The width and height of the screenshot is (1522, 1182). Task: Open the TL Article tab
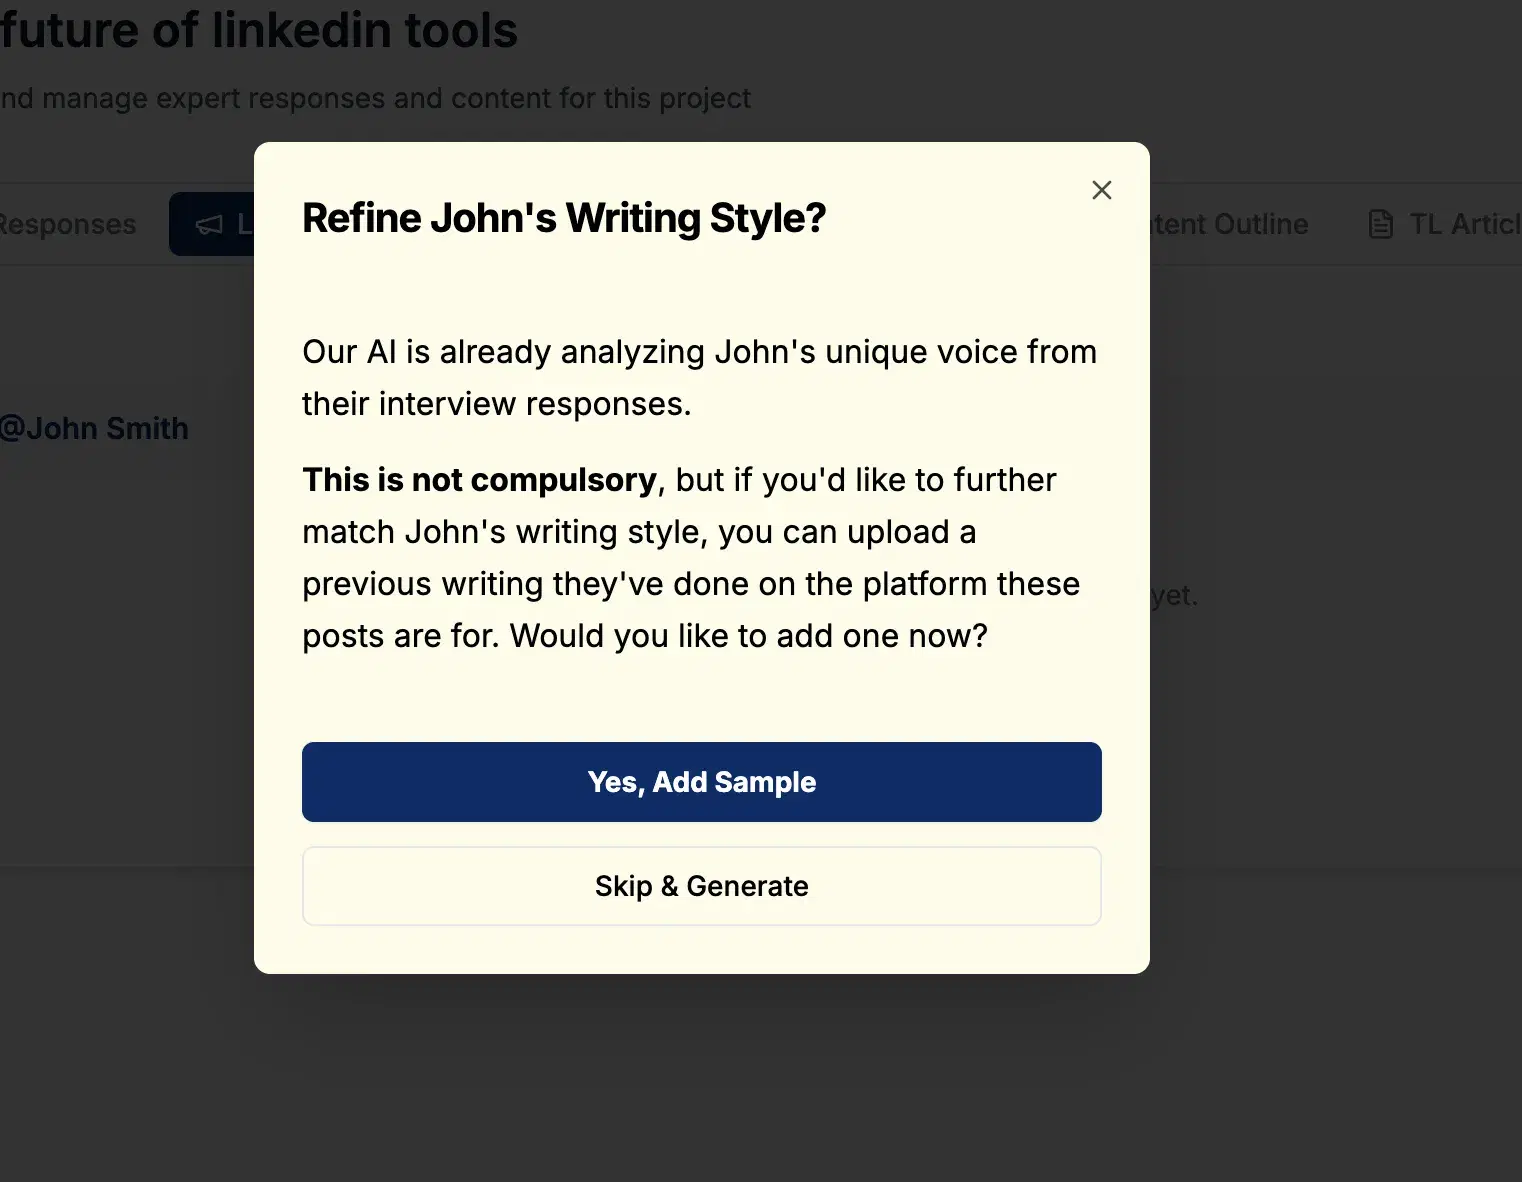tap(1443, 224)
